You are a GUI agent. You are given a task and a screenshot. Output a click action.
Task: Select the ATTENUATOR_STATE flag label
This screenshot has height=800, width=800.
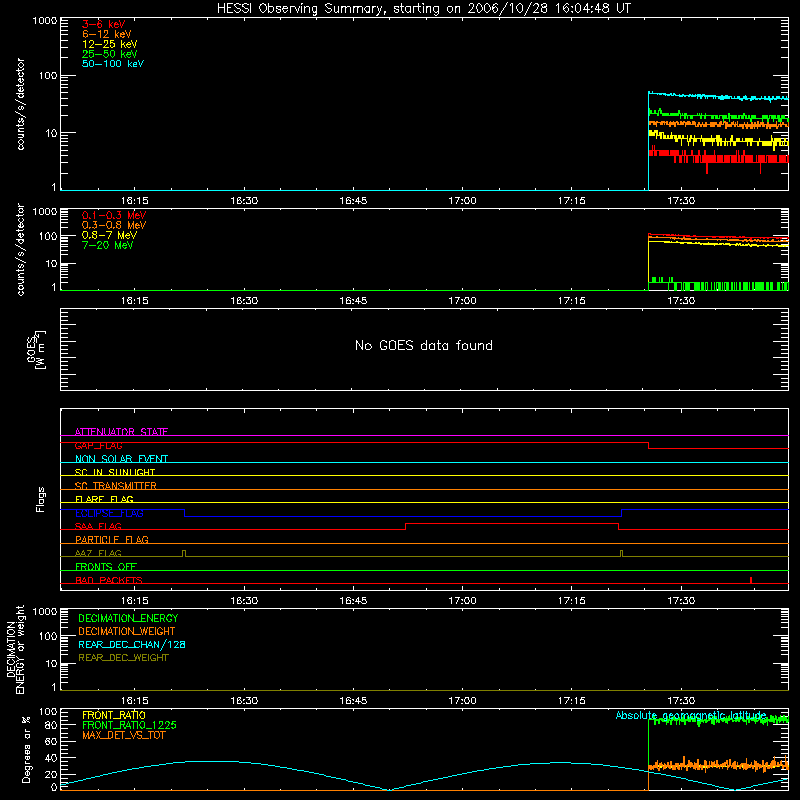point(121,432)
